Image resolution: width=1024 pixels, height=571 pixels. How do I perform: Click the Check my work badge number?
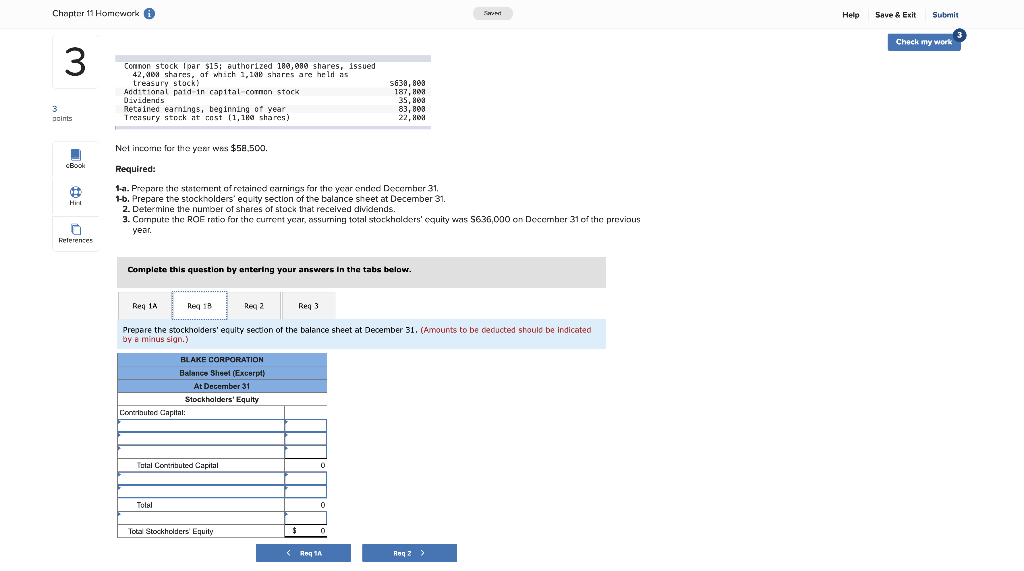pos(959,35)
